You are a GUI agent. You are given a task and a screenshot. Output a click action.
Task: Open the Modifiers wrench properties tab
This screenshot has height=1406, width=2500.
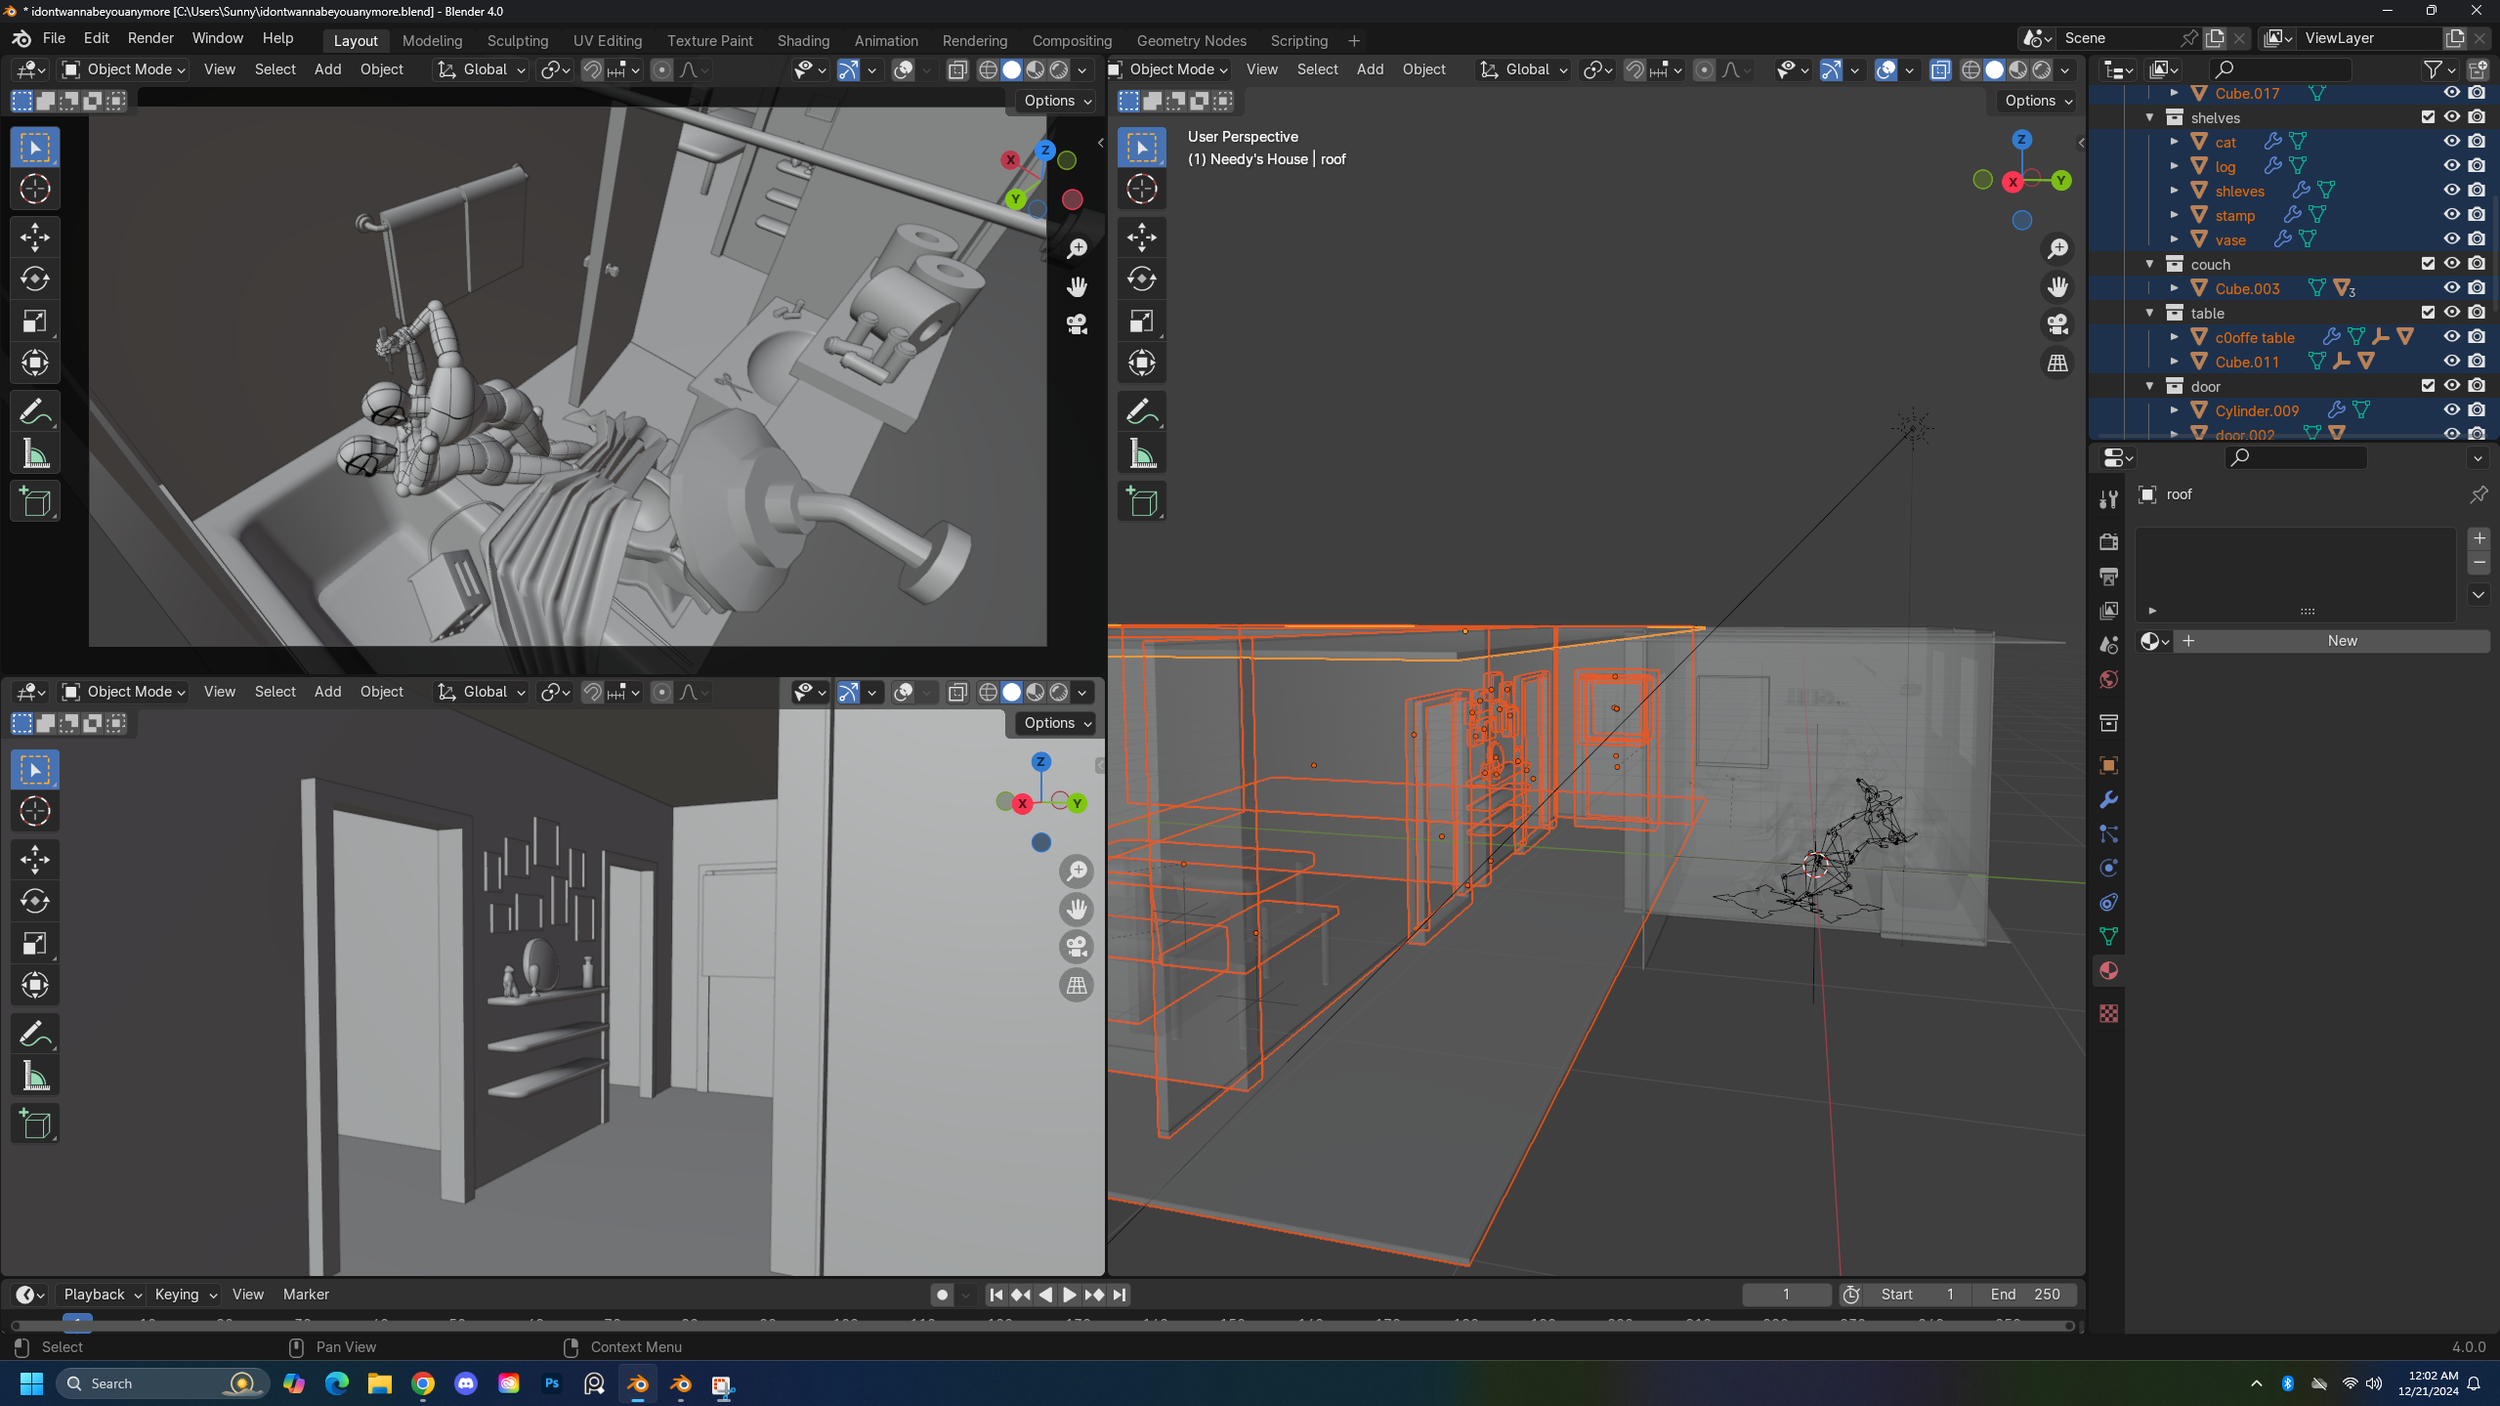2108,800
